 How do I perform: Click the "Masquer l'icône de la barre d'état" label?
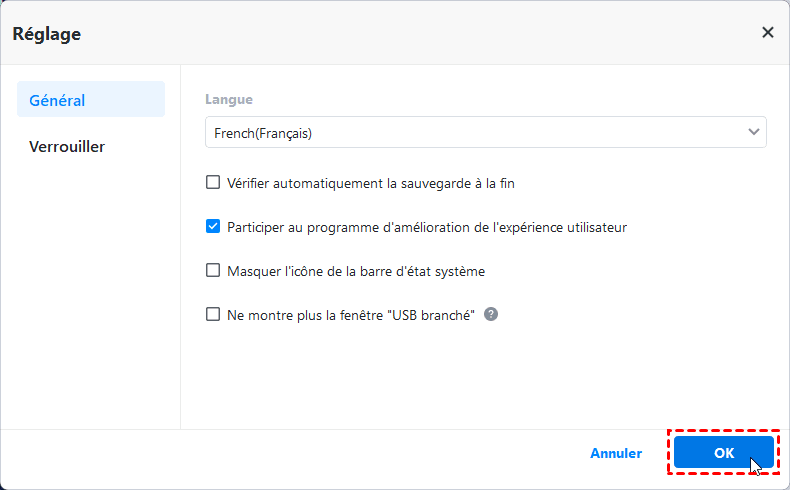[x=356, y=270]
